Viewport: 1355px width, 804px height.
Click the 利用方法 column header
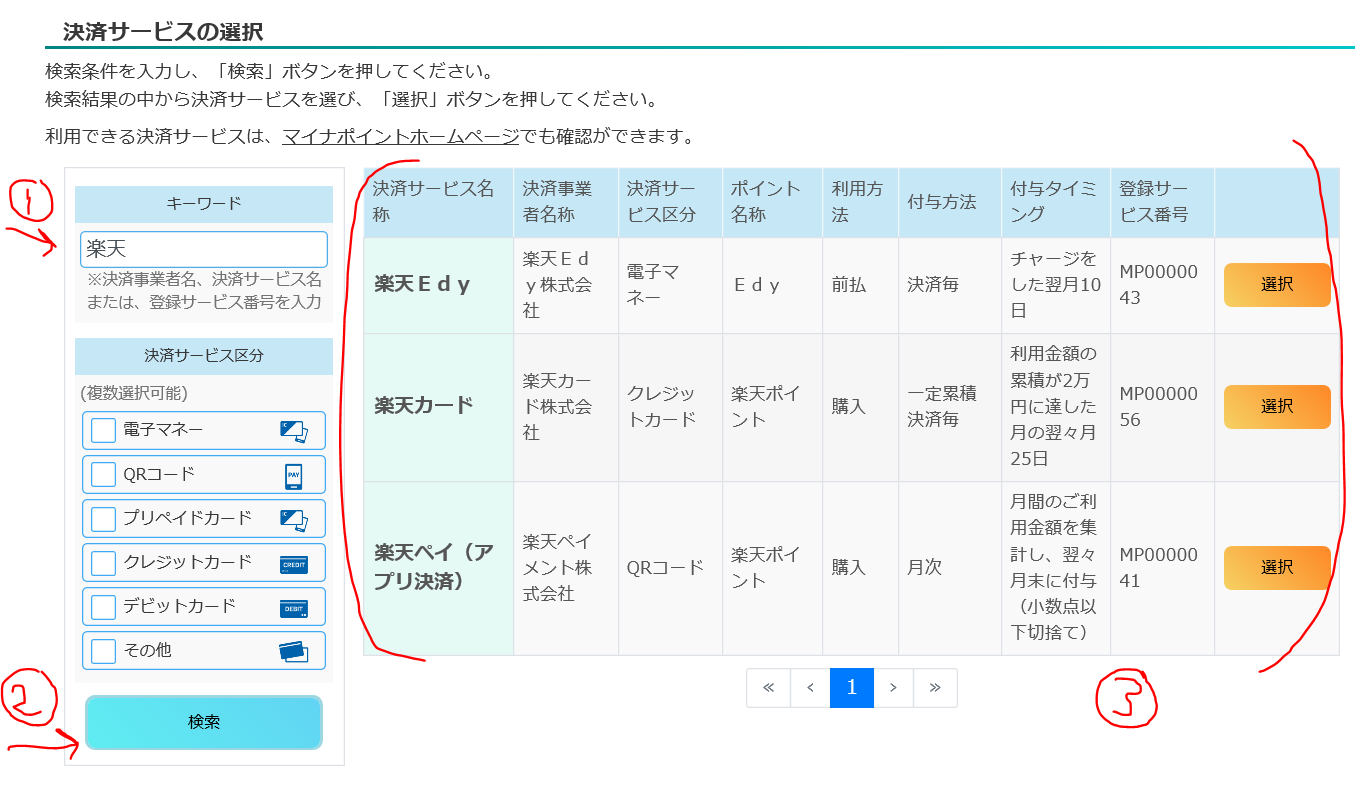click(860, 202)
